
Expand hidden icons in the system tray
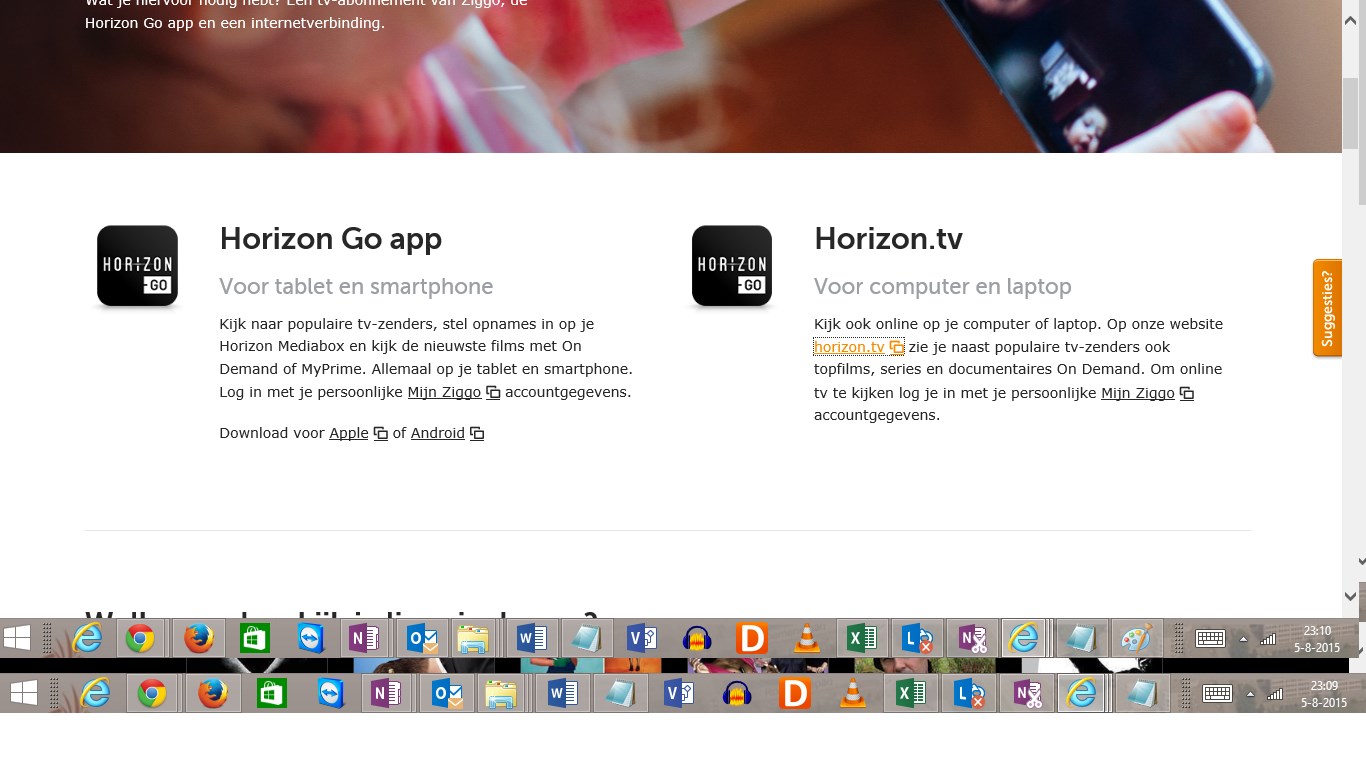tap(1243, 637)
